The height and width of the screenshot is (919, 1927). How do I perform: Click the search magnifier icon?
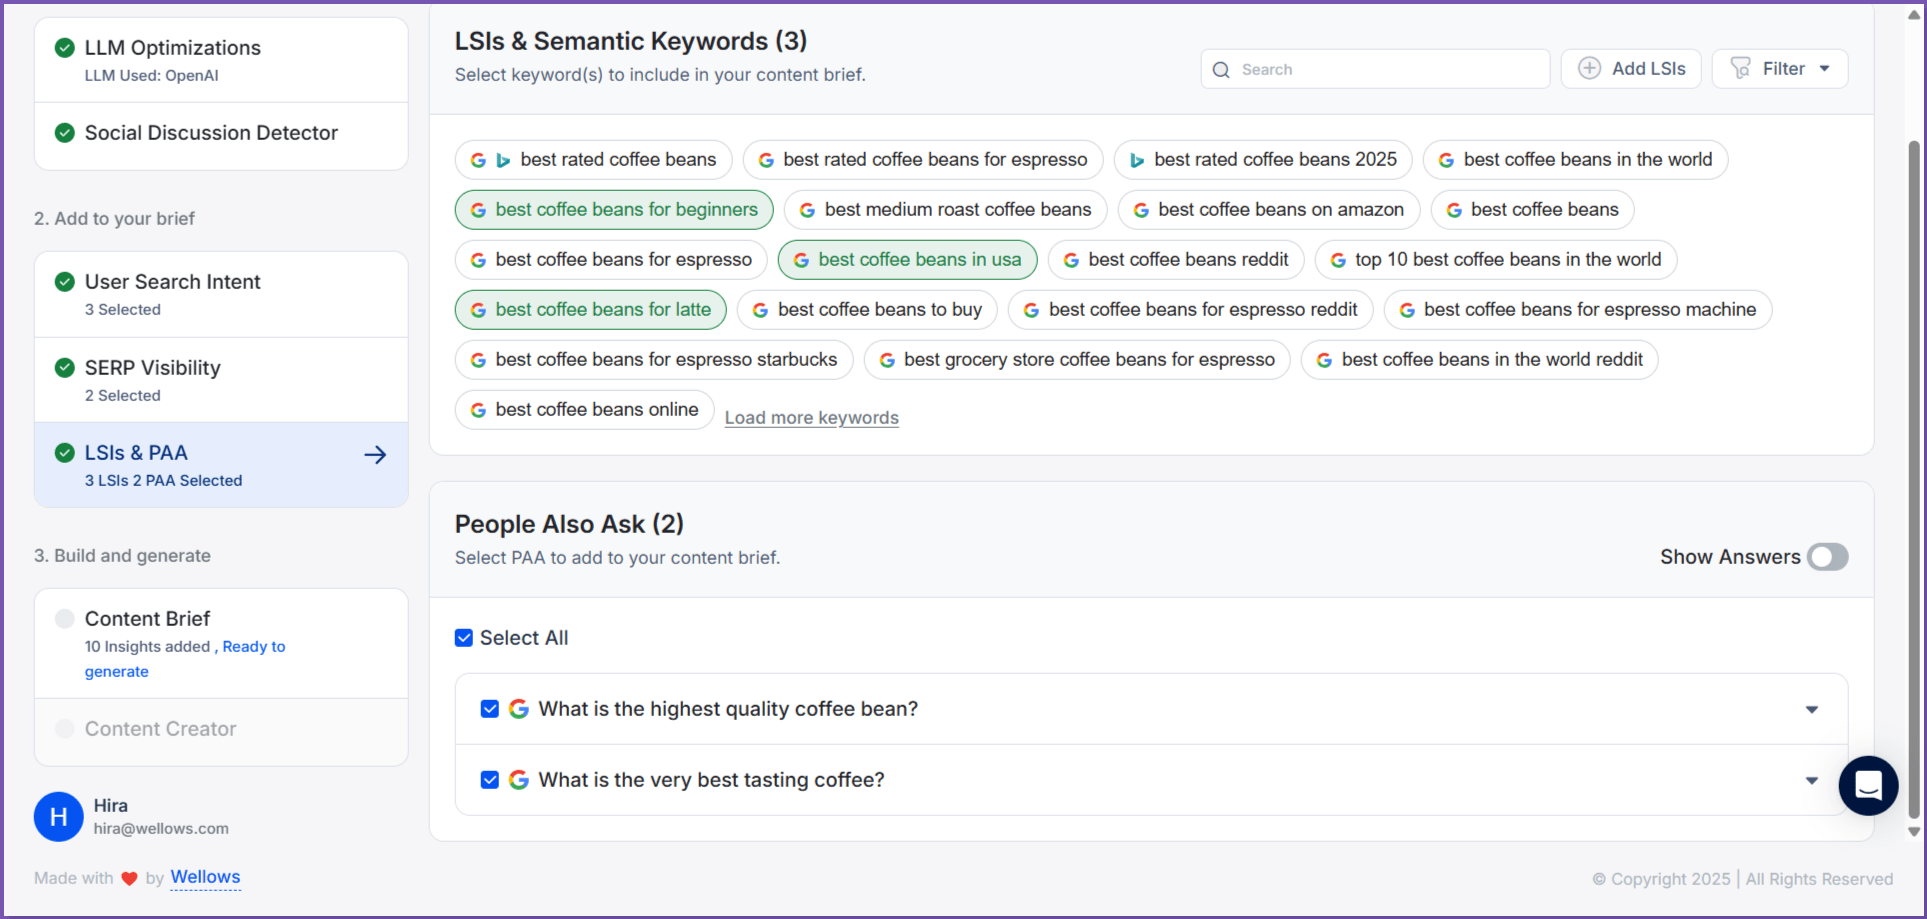(1221, 70)
